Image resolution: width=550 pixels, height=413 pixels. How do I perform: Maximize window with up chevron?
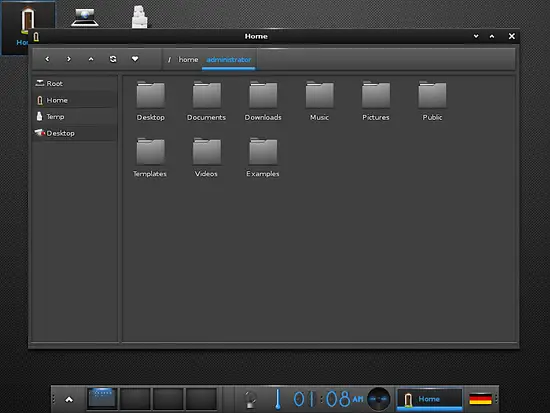pos(492,36)
